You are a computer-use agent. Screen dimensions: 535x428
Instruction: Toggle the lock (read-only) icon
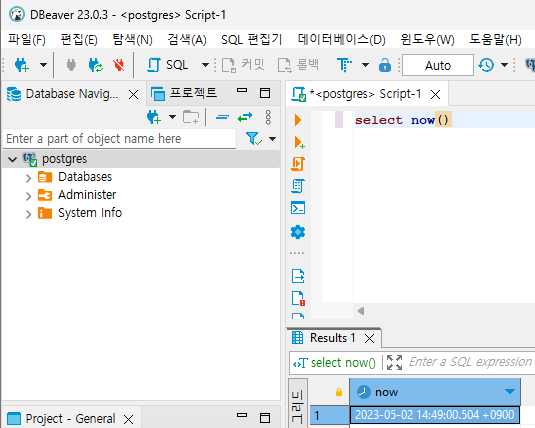pyautogui.click(x=385, y=65)
